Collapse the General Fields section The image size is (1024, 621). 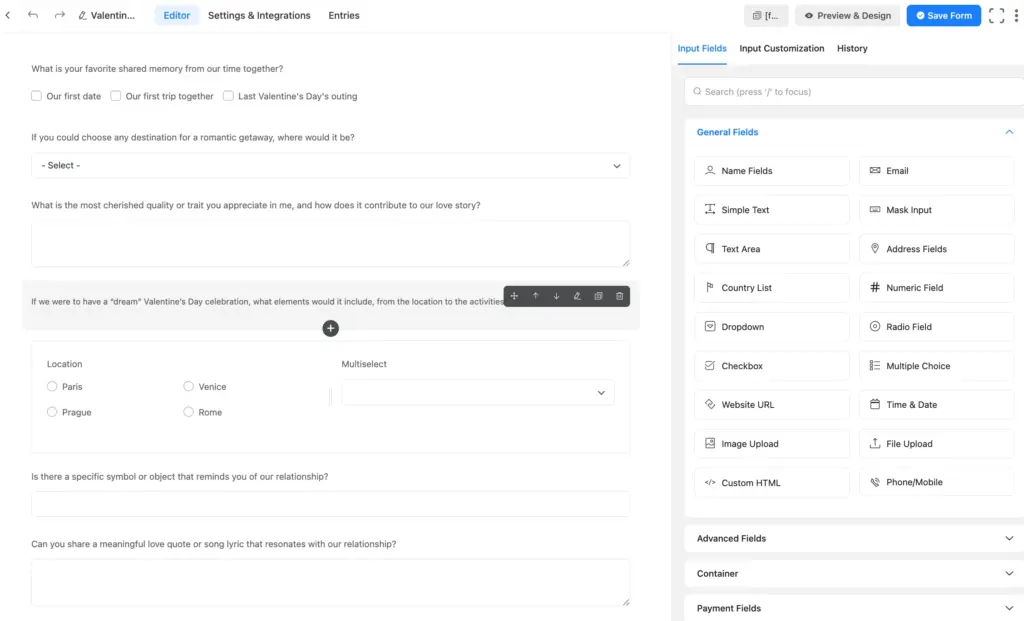pyautogui.click(x=1010, y=131)
